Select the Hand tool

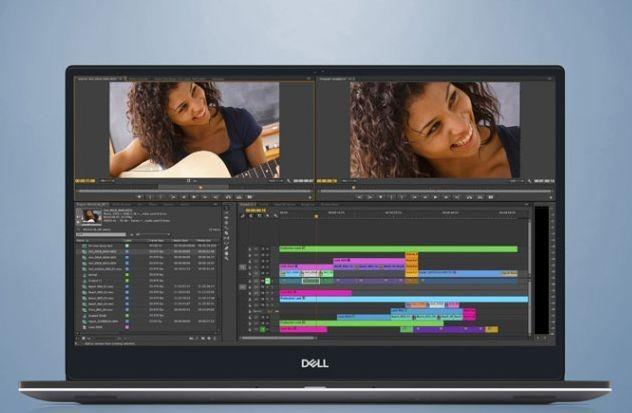pos(227,253)
